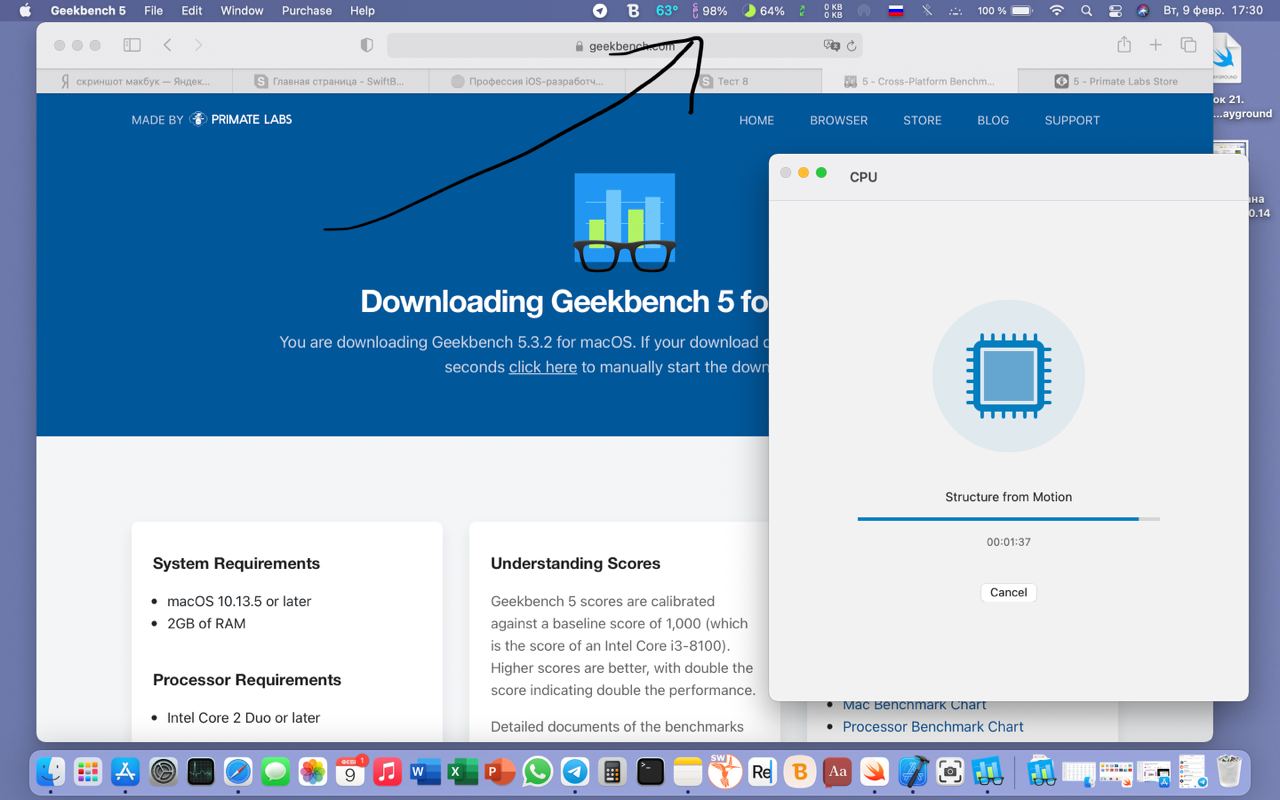1280x800 pixels.
Task: Open Finder from the Dock
Action: click(x=51, y=771)
